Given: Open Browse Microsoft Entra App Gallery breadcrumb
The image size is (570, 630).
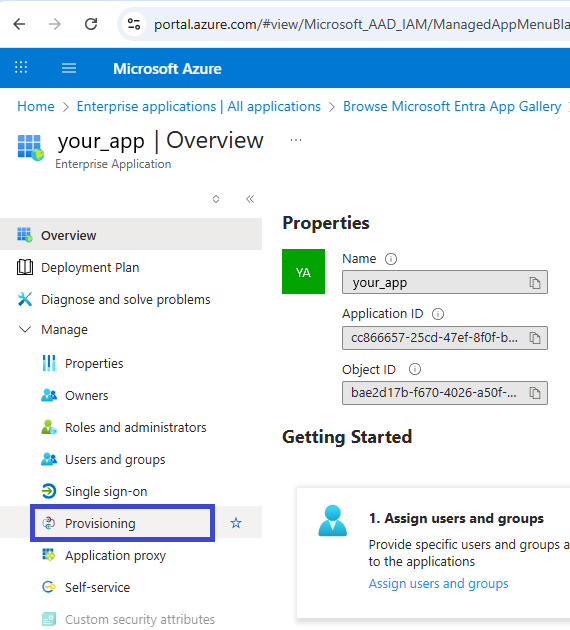Looking at the screenshot, I should coord(452,106).
